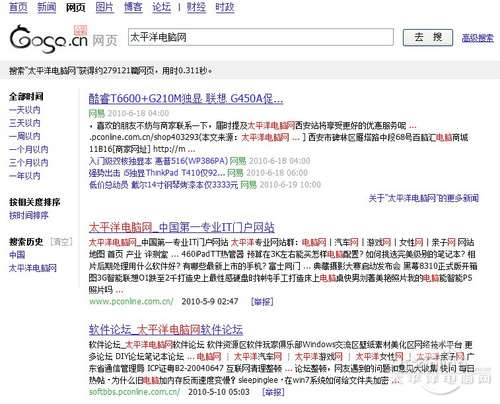This screenshot has height=404, width=500.
Task: Select 全部时间 filter
Action: click(x=26, y=97)
